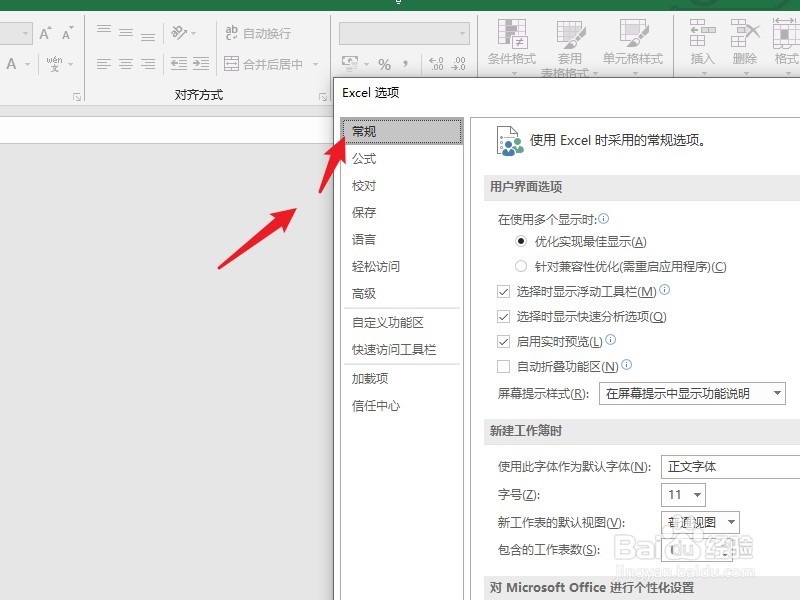Click the 包含的工作表数 input field
Image resolution: width=800 pixels, height=600 pixels.
(x=696, y=549)
